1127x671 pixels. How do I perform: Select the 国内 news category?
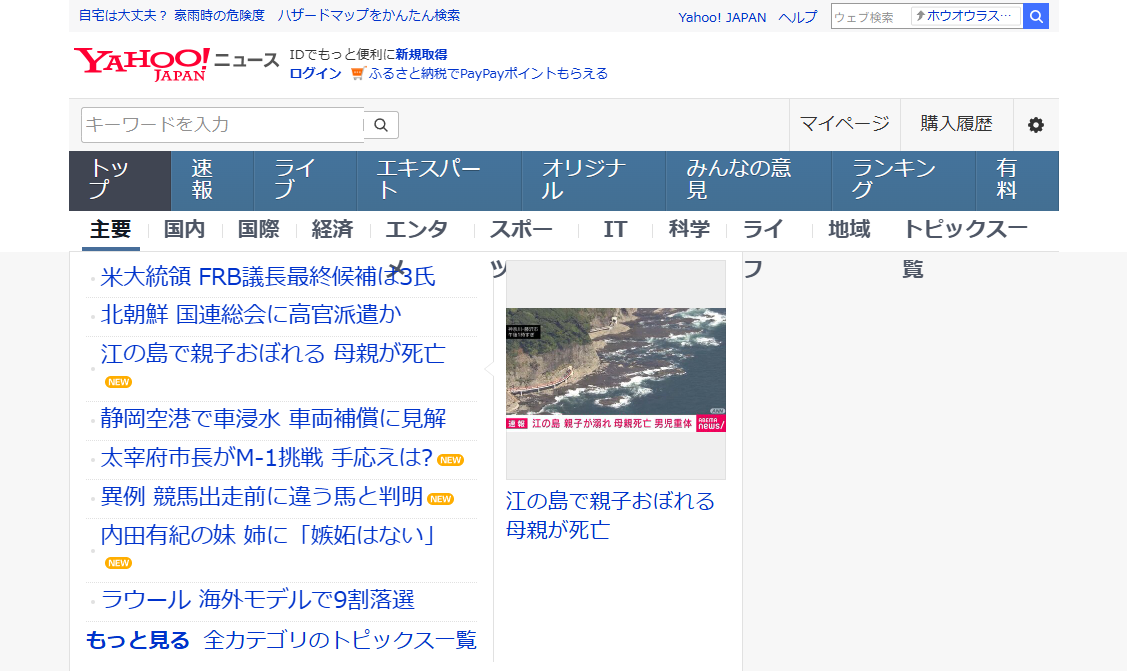pos(183,229)
